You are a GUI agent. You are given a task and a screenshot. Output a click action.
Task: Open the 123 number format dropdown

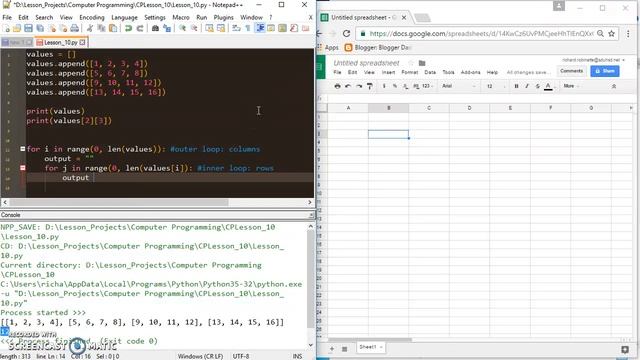click(427, 86)
